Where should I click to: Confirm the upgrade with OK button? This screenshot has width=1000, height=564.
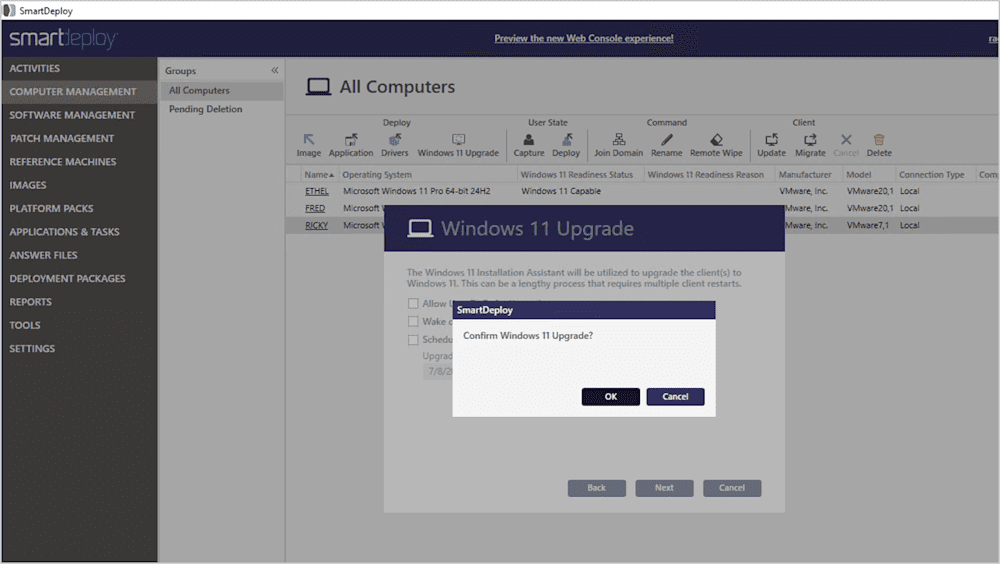pyautogui.click(x=610, y=397)
